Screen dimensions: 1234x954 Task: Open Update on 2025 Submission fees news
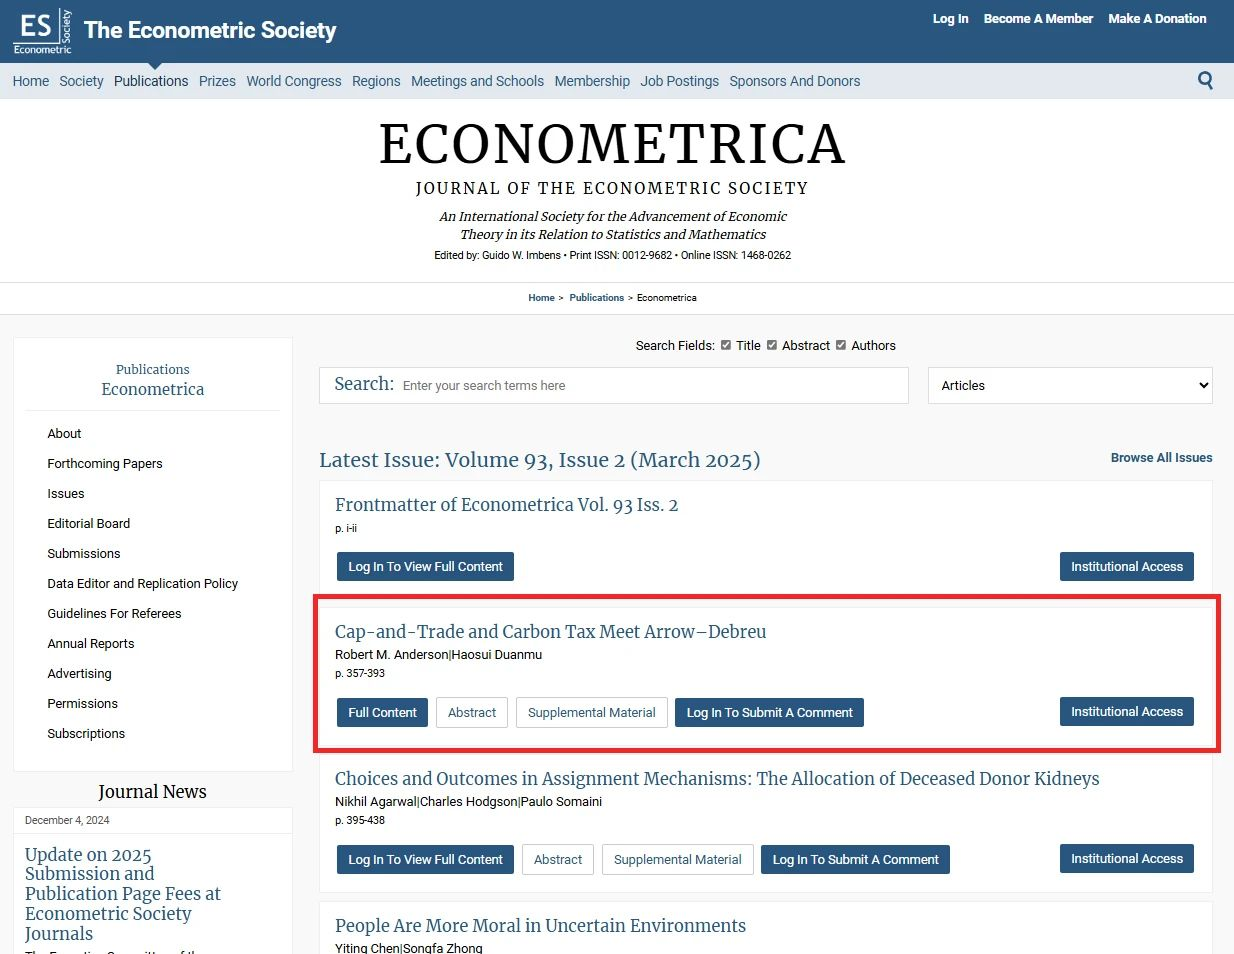click(123, 894)
